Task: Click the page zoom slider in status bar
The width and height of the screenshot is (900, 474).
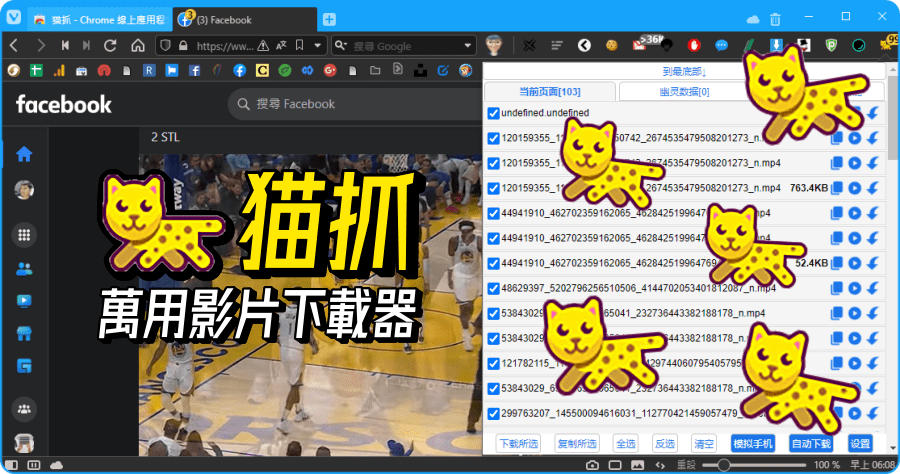Action: tap(754, 465)
